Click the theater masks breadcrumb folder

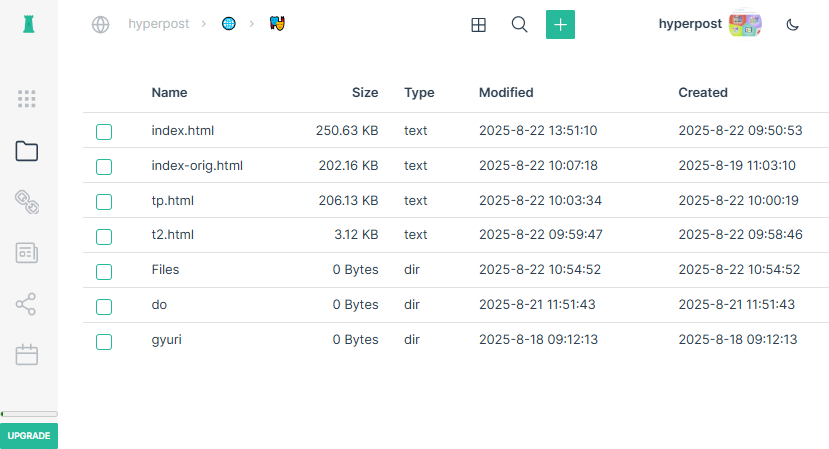point(277,23)
